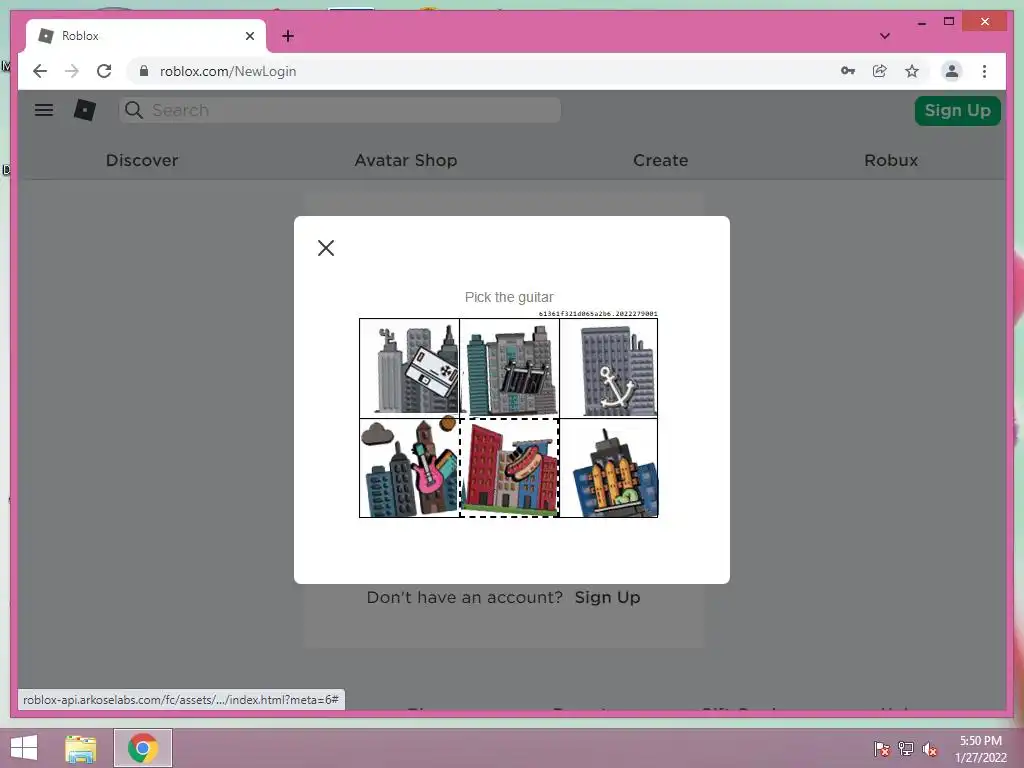The image size is (1024, 768).
Task: Open the Chrome profile avatar
Action: tap(952, 71)
